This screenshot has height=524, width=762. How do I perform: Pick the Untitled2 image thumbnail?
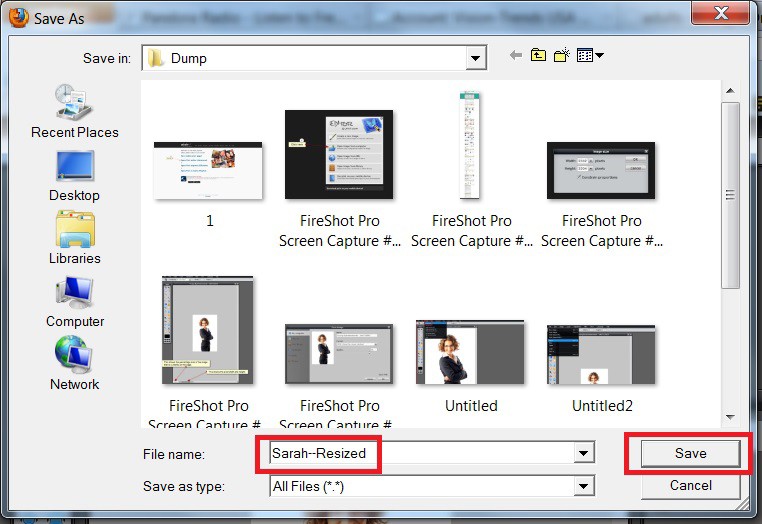(601, 353)
